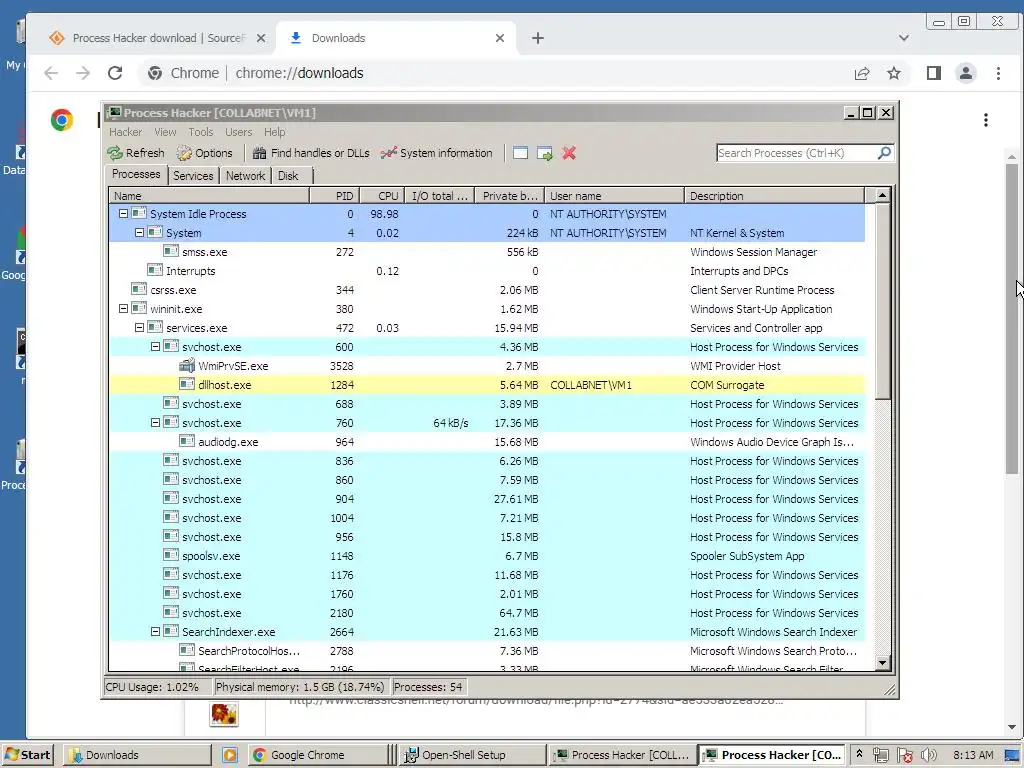
Task: Switch to Open-Shell Setup taskbar button
Action: click(472, 755)
